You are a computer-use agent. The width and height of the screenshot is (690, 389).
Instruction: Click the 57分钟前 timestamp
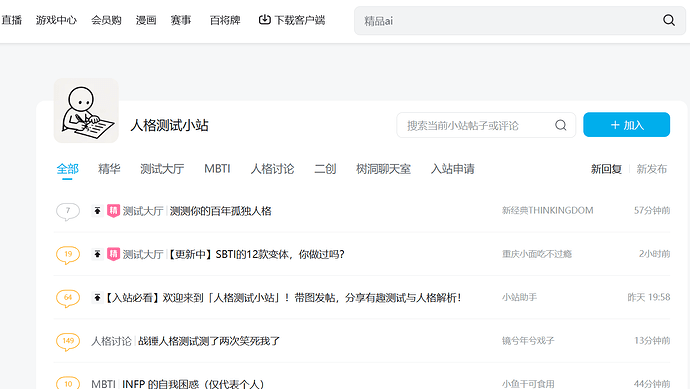(x=652, y=210)
